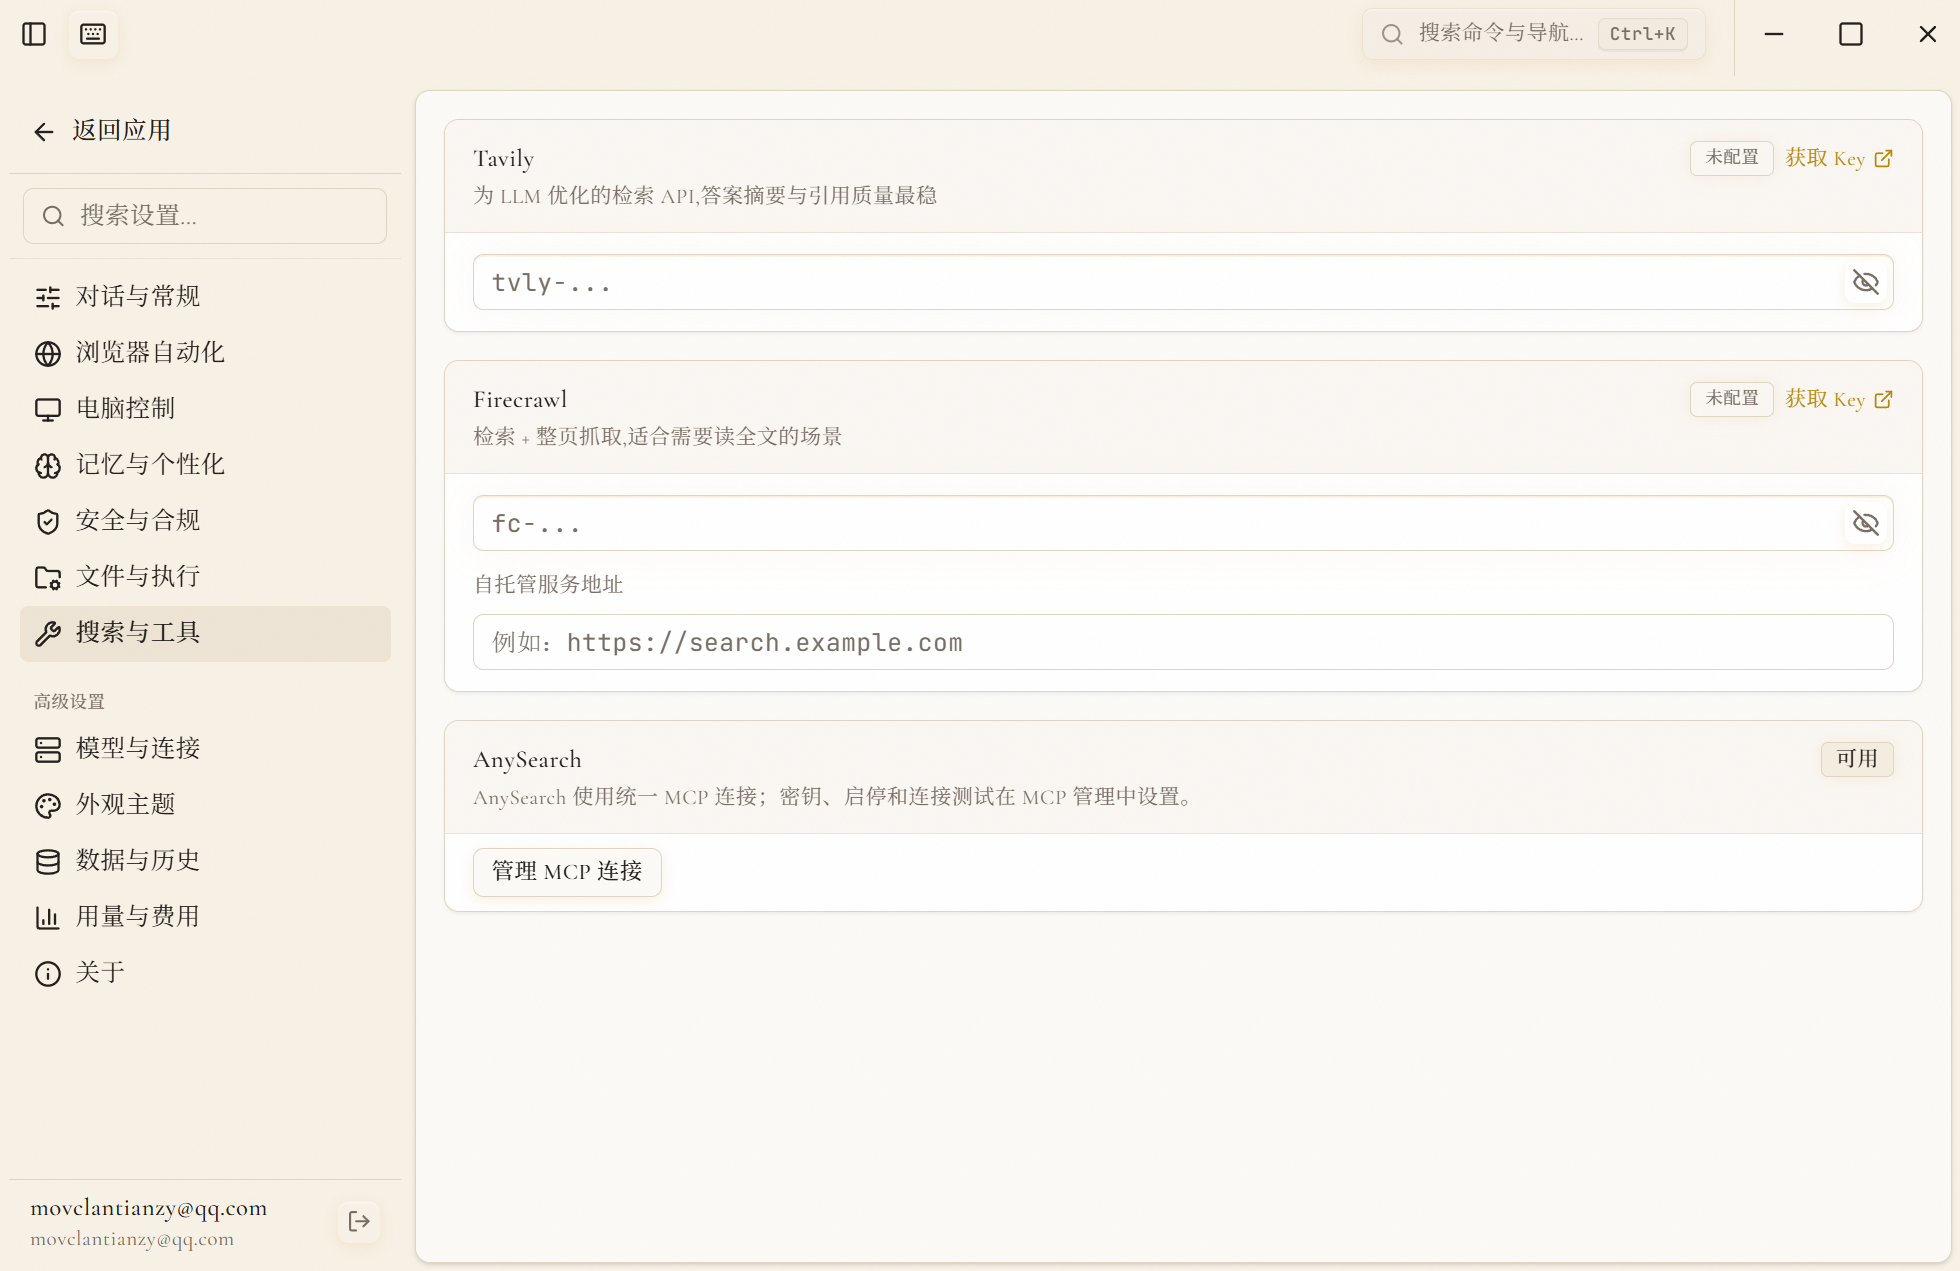
Task: Focus the 自托管服务地址 URL field
Action: (1183, 642)
